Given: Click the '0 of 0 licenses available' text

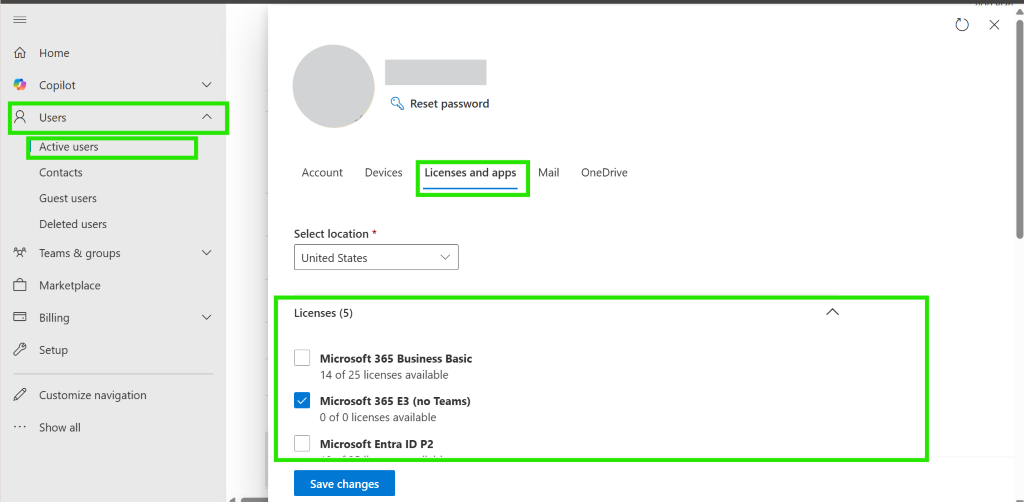Looking at the screenshot, I should coord(378,417).
